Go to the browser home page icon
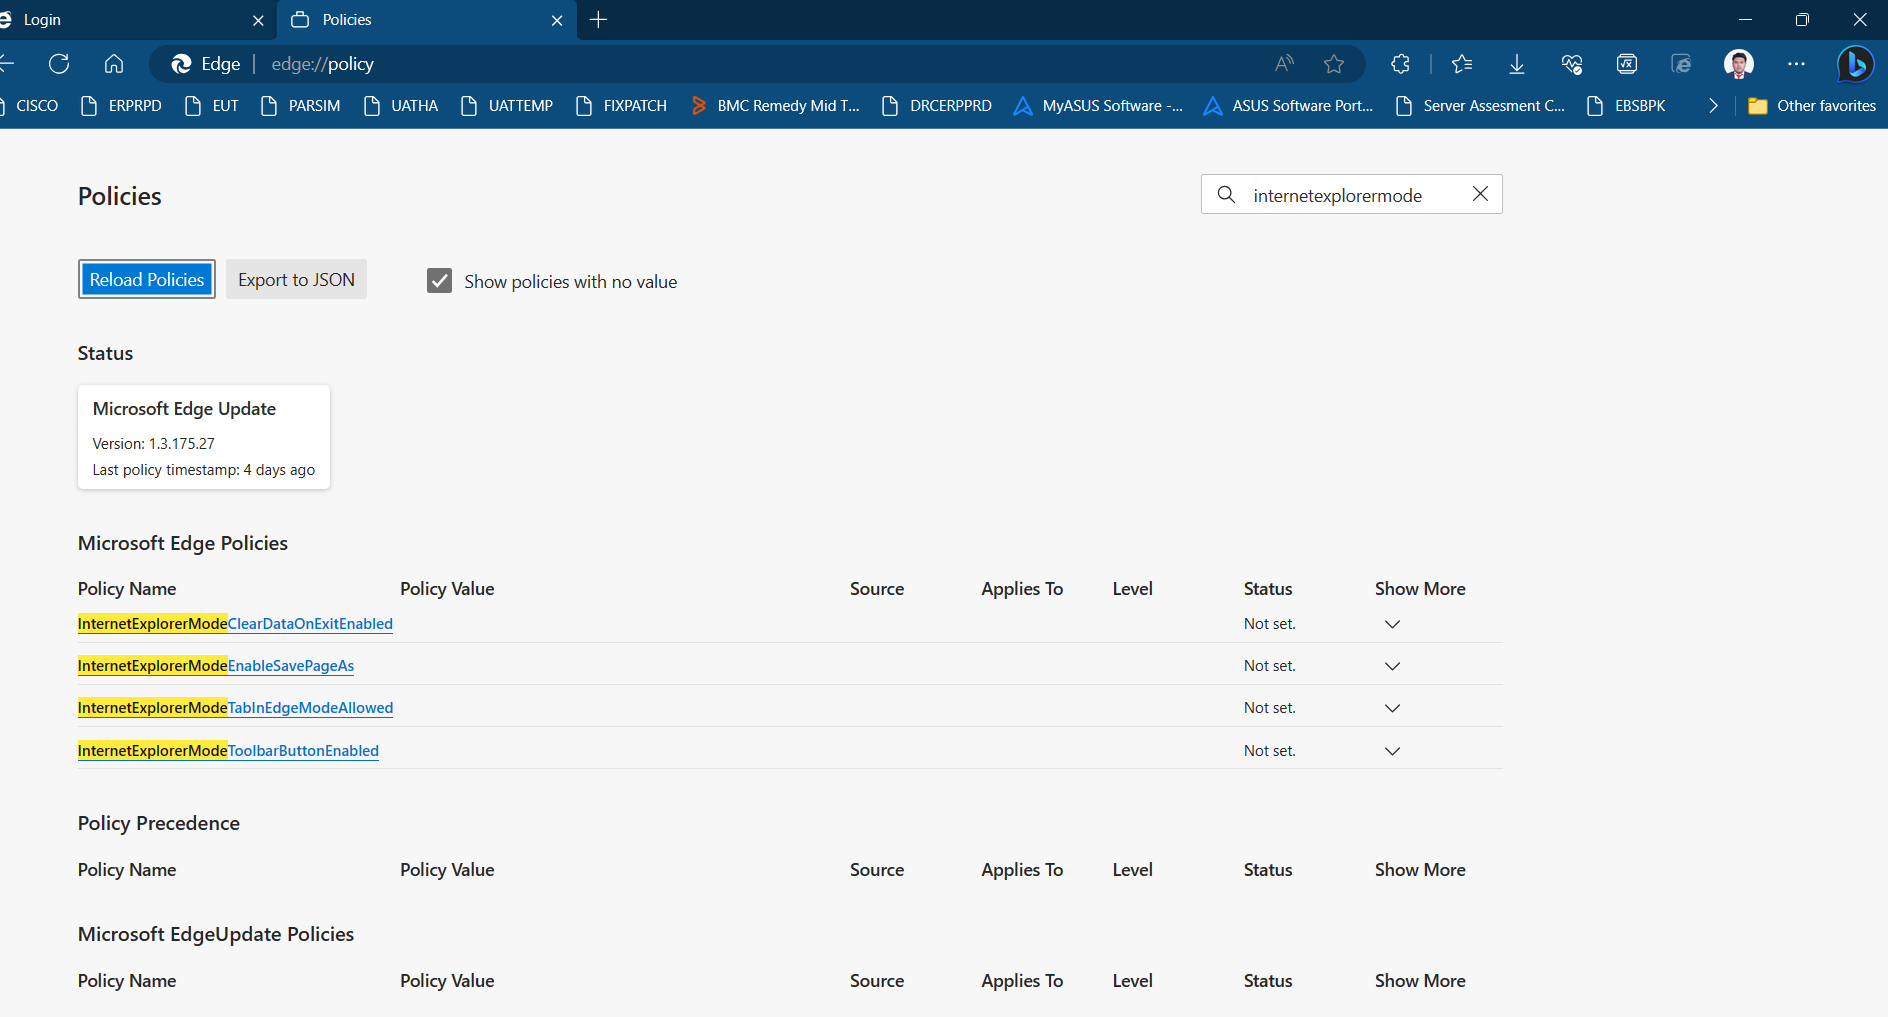The image size is (1888, 1017). [x=114, y=64]
